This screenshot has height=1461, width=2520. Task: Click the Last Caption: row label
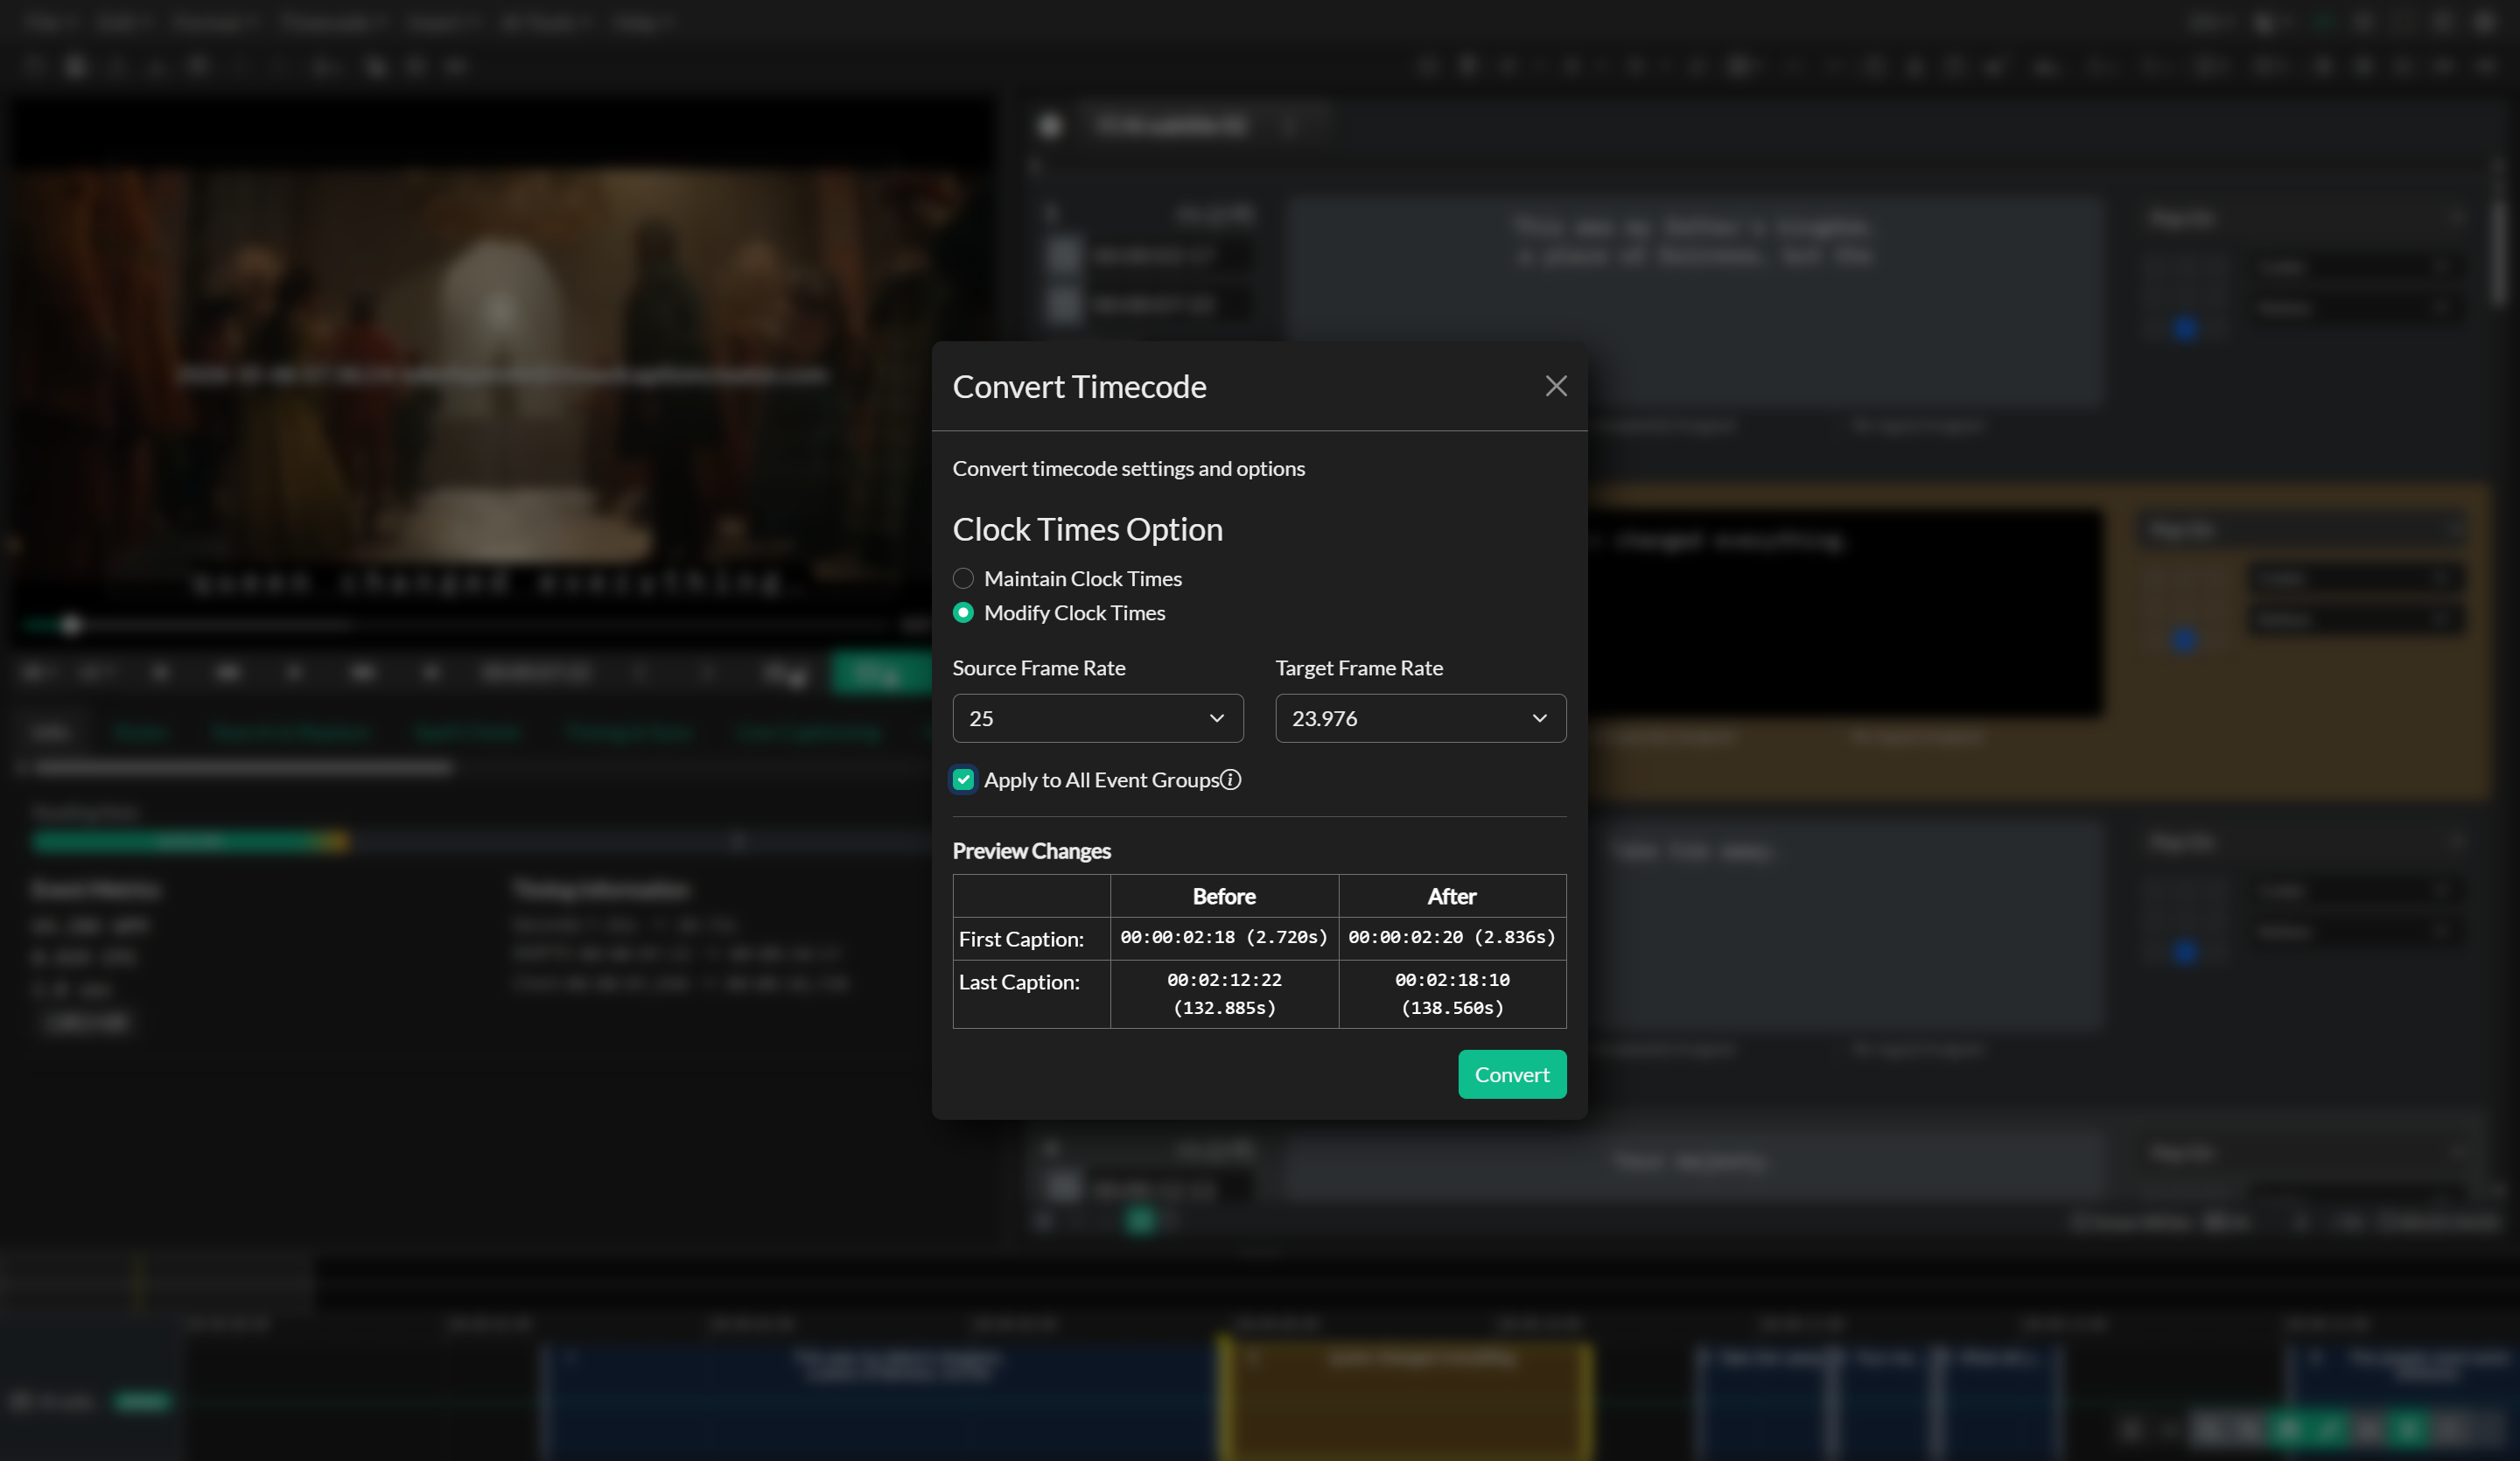click(x=1019, y=982)
